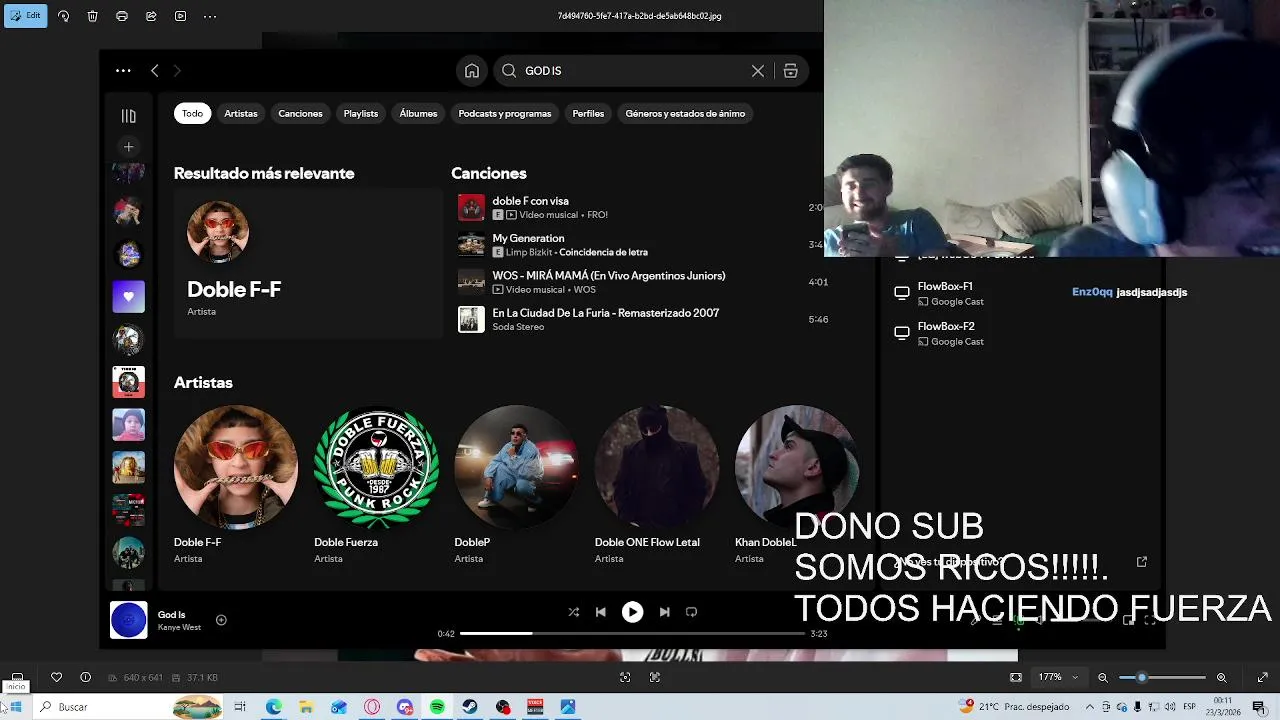Click the taskbar 'Buscar' search box
Screen dimensions: 1280x720
click(130, 707)
